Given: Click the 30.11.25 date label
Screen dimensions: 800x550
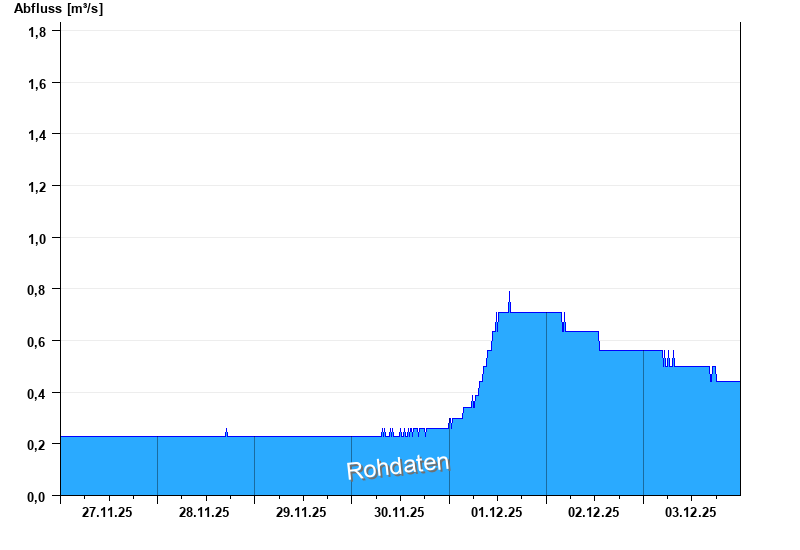Looking at the screenshot, I should (399, 512).
